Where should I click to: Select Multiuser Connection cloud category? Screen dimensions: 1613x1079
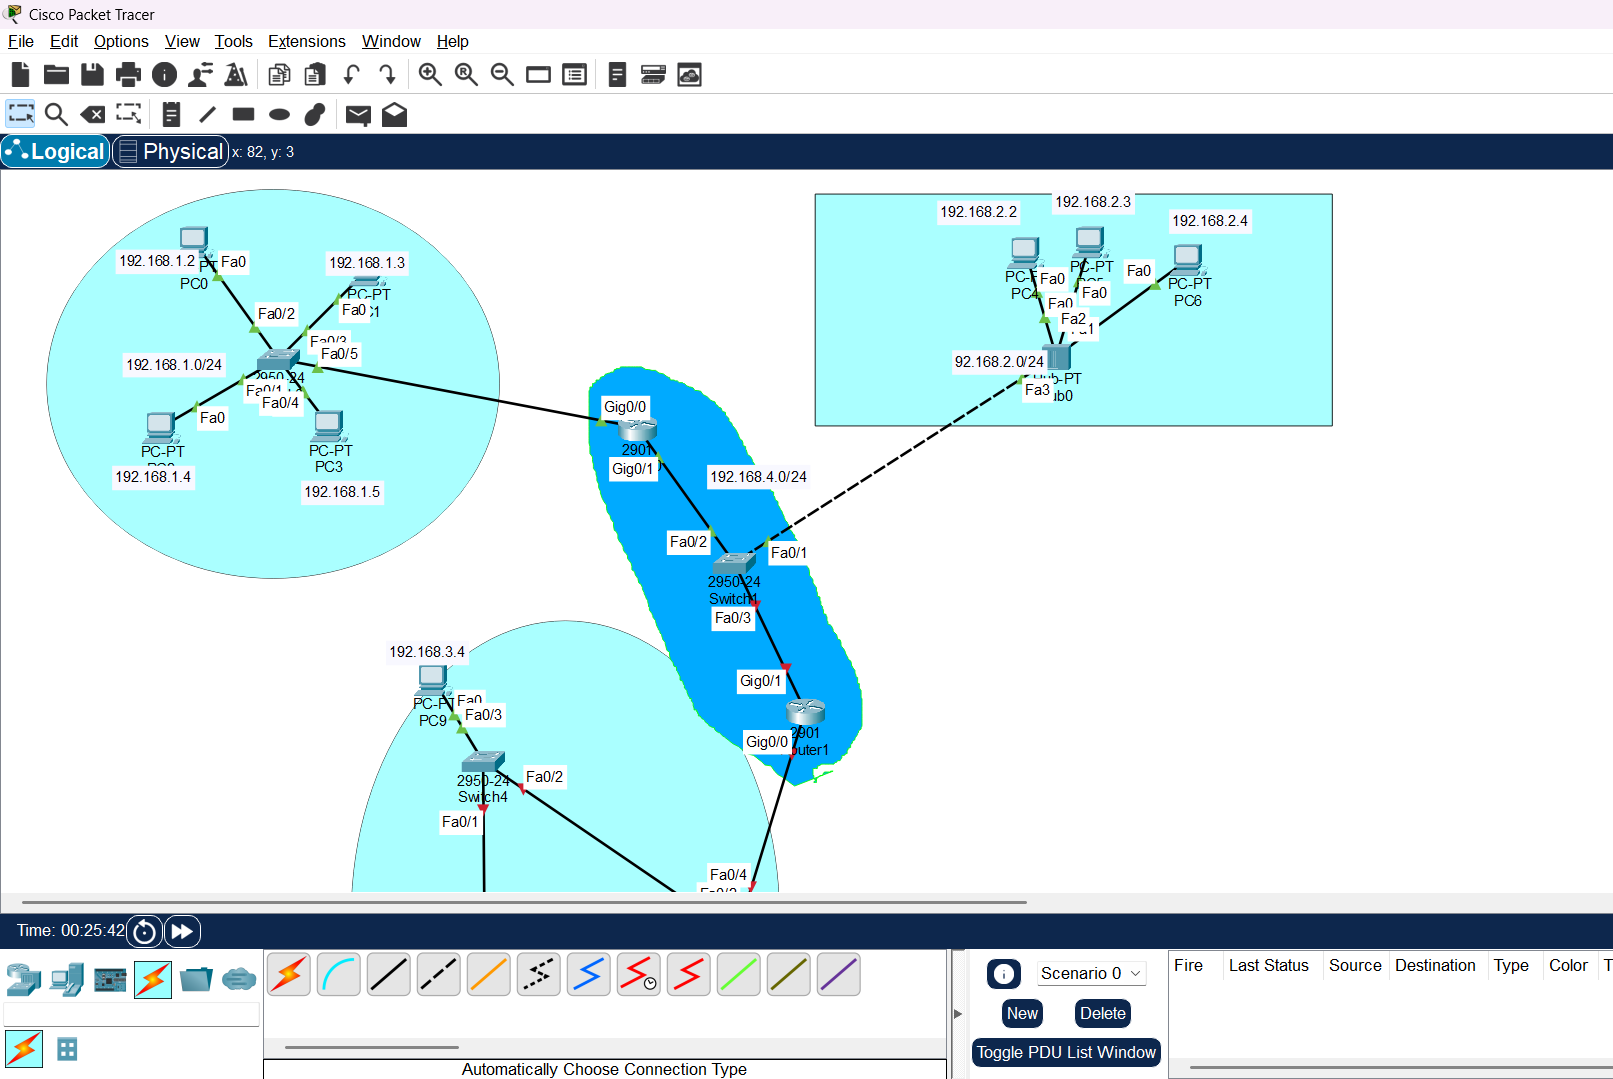[239, 979]
